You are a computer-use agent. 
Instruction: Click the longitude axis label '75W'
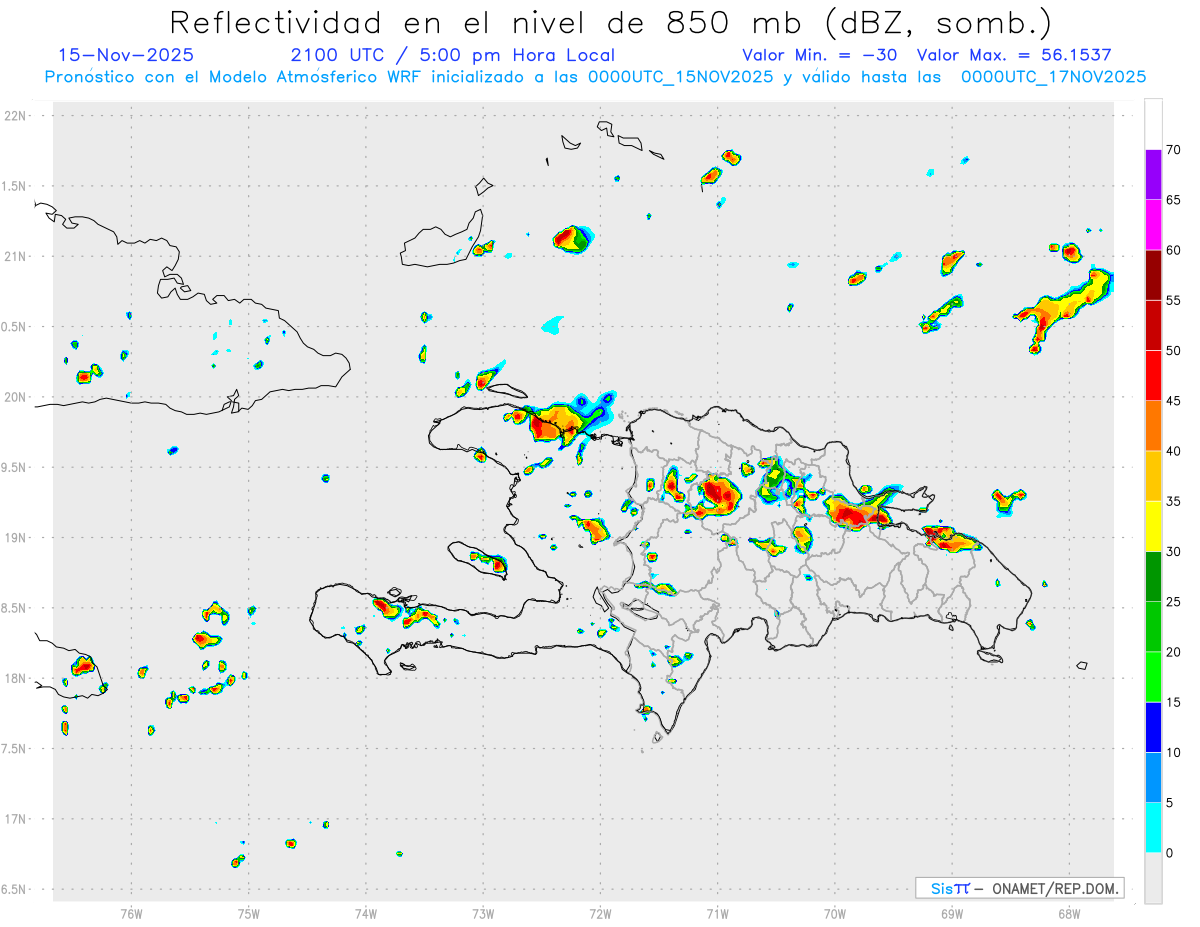tap(249, 913)
